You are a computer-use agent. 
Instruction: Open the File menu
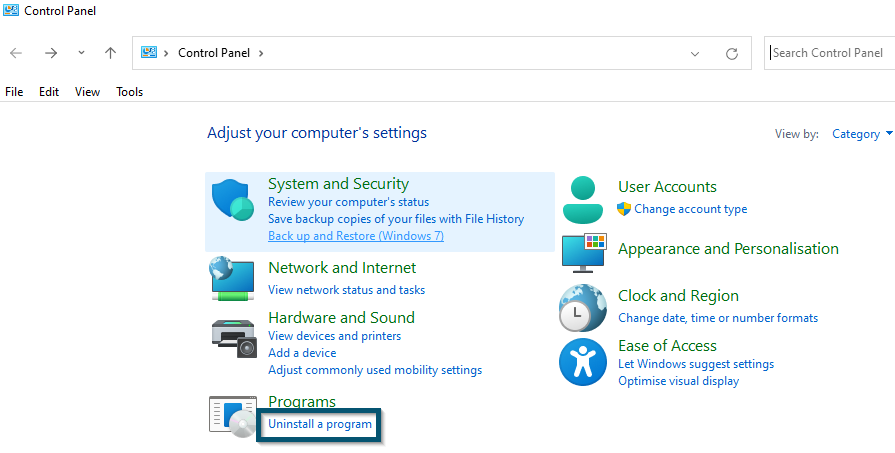[14, 92]
